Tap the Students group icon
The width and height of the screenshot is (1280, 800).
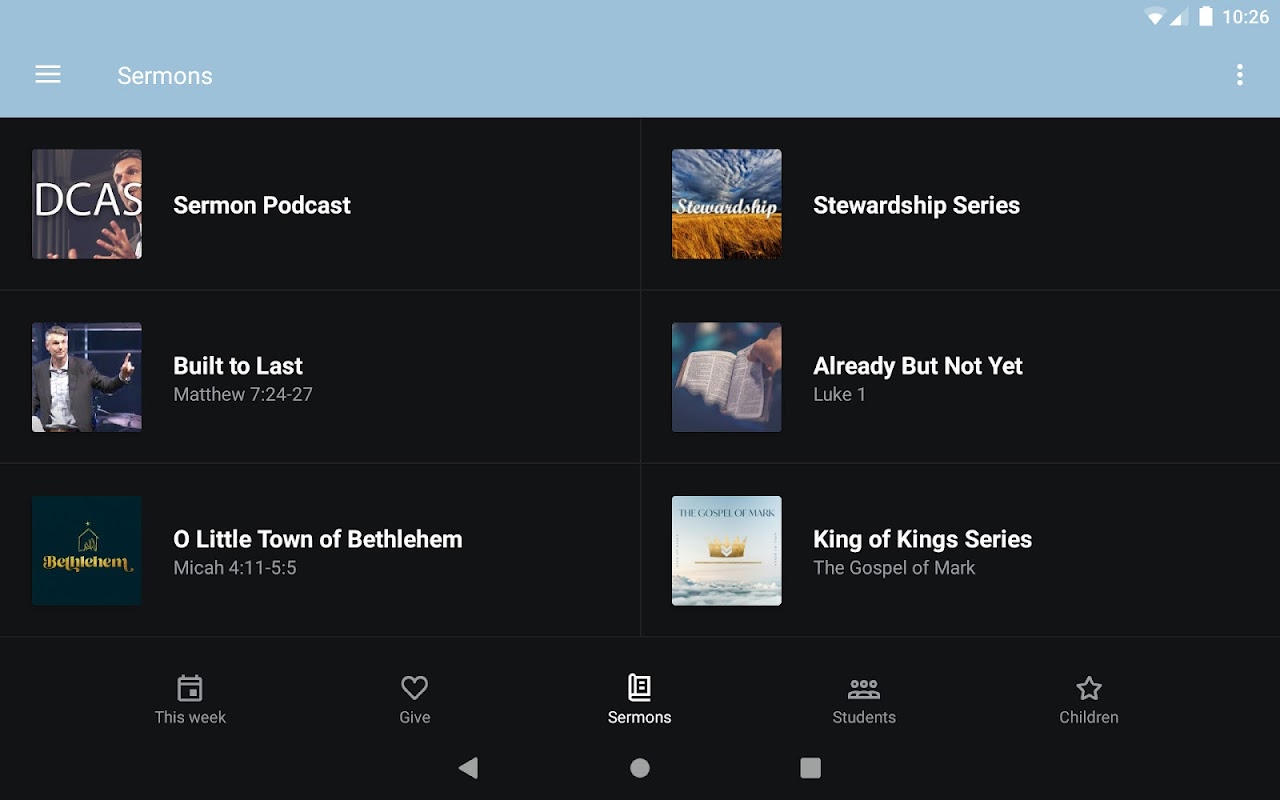(x=864, y=688)
